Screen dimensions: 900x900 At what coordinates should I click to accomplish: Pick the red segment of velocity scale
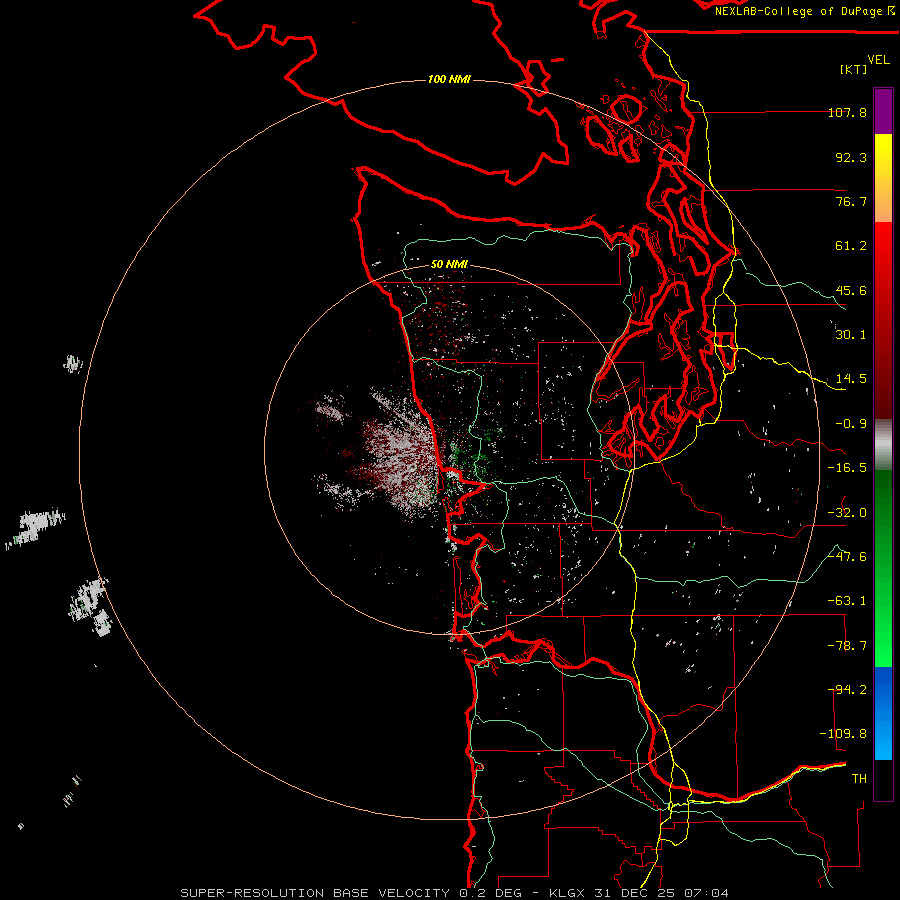(883, 320)
